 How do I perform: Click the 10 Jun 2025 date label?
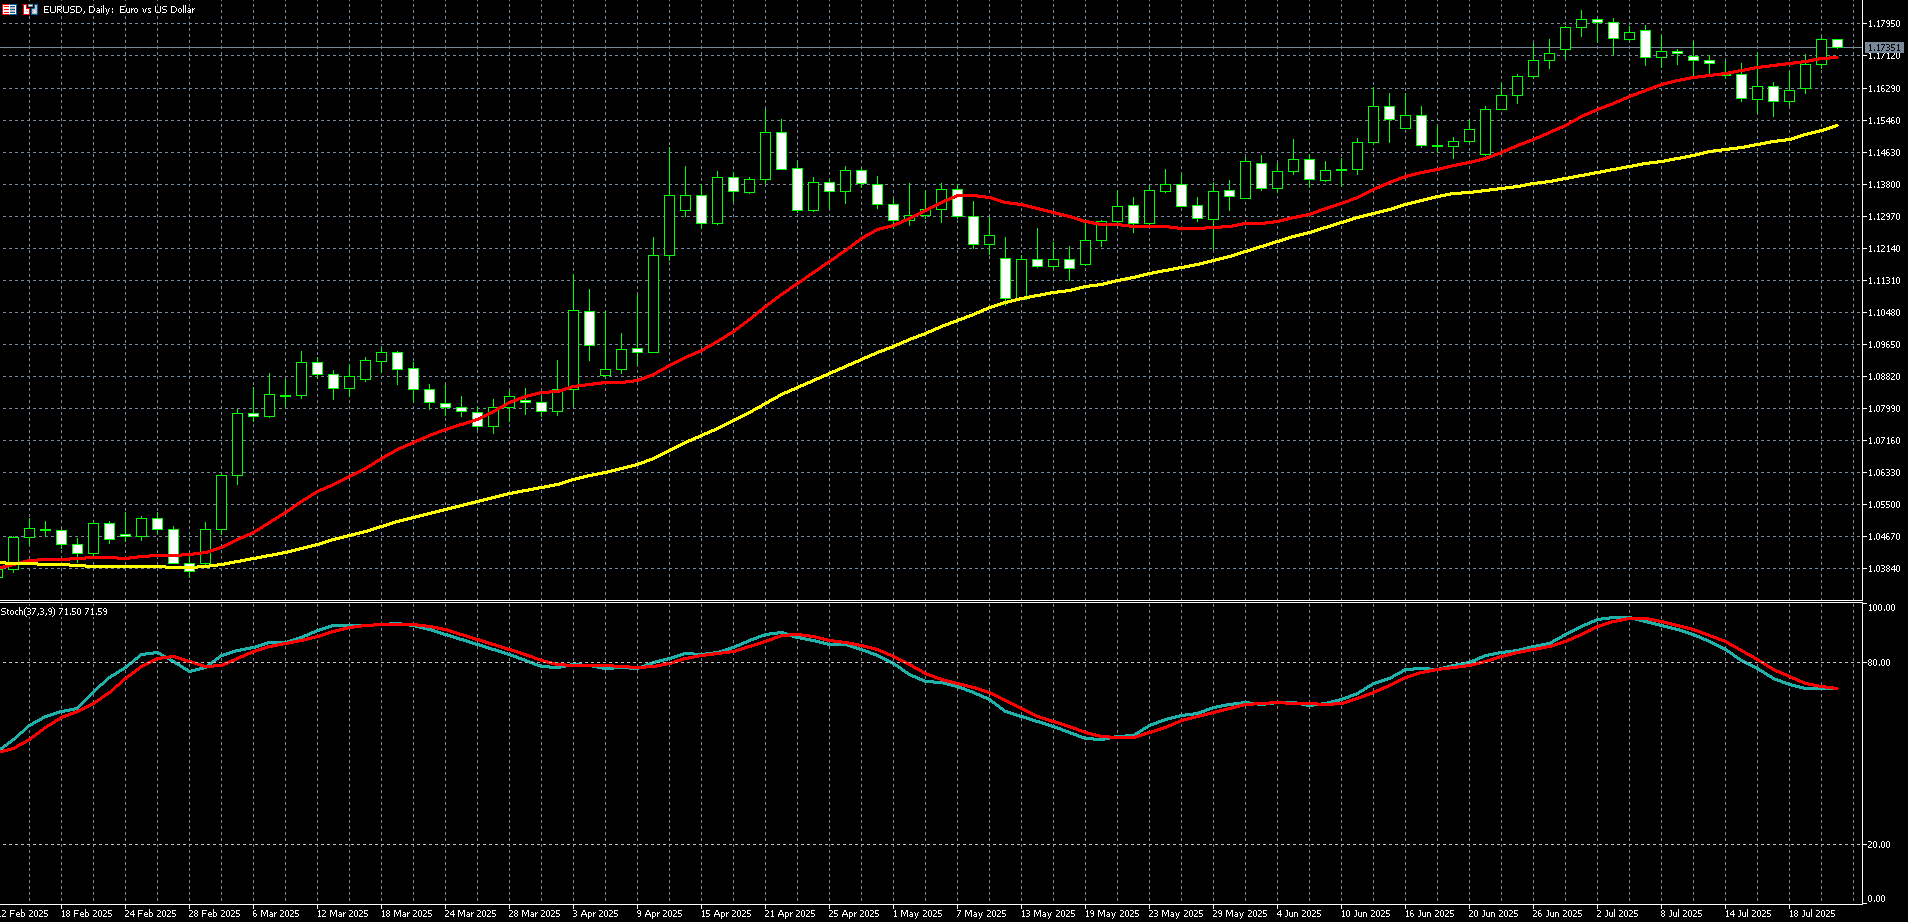click(x=1365, y=913)
